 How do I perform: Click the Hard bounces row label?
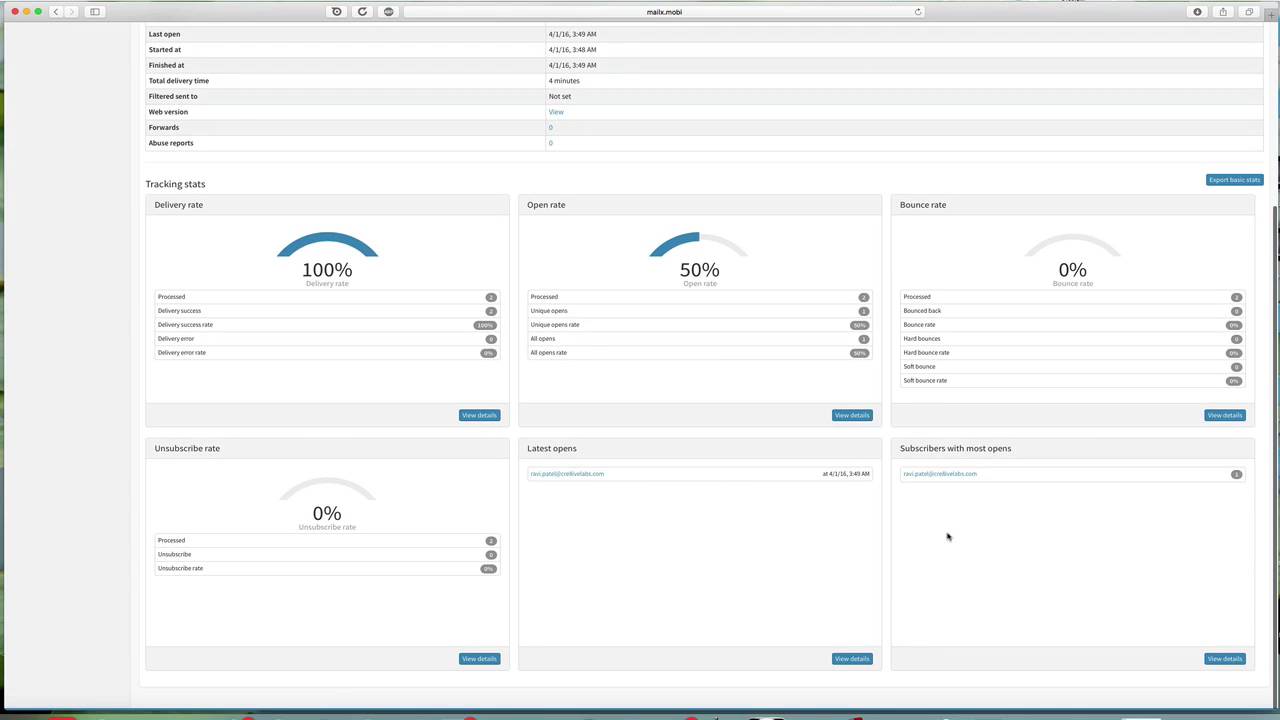[x=922, y=339]
